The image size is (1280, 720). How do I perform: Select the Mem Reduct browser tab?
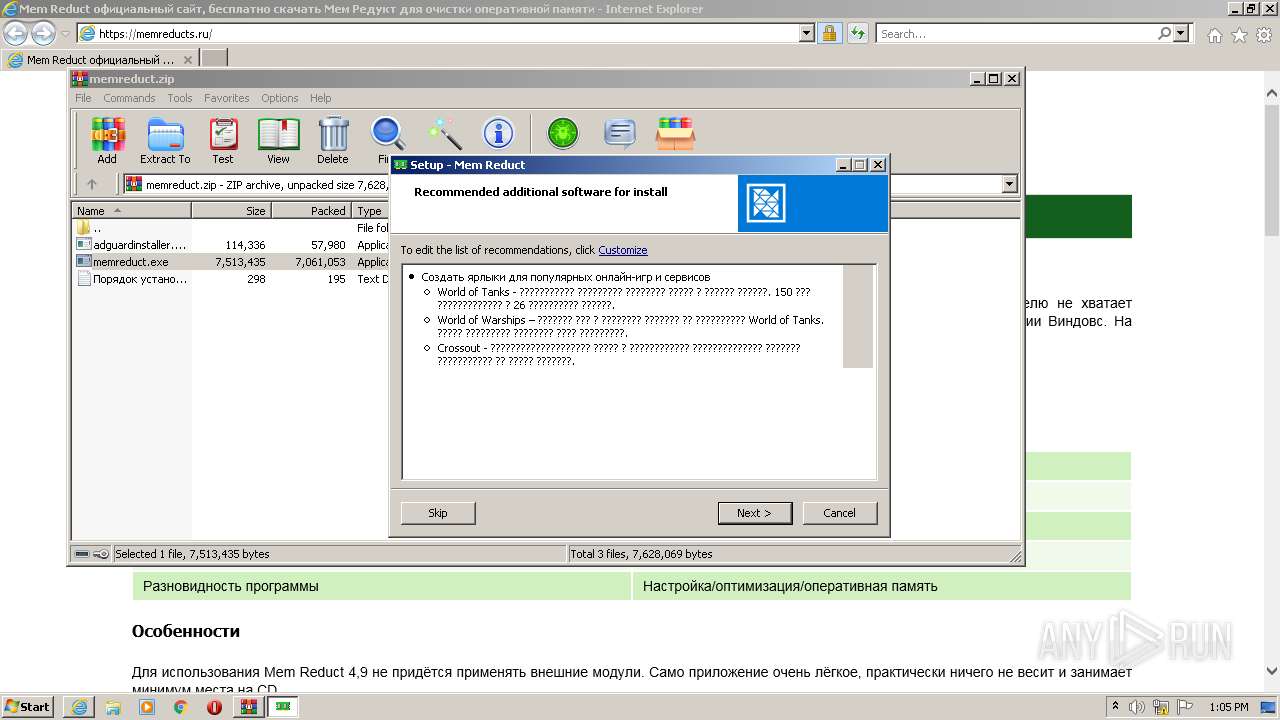(x=100, y=59)
